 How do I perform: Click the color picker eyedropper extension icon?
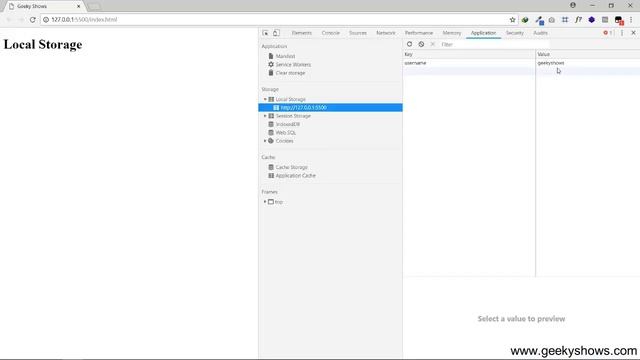click(539, 20)
